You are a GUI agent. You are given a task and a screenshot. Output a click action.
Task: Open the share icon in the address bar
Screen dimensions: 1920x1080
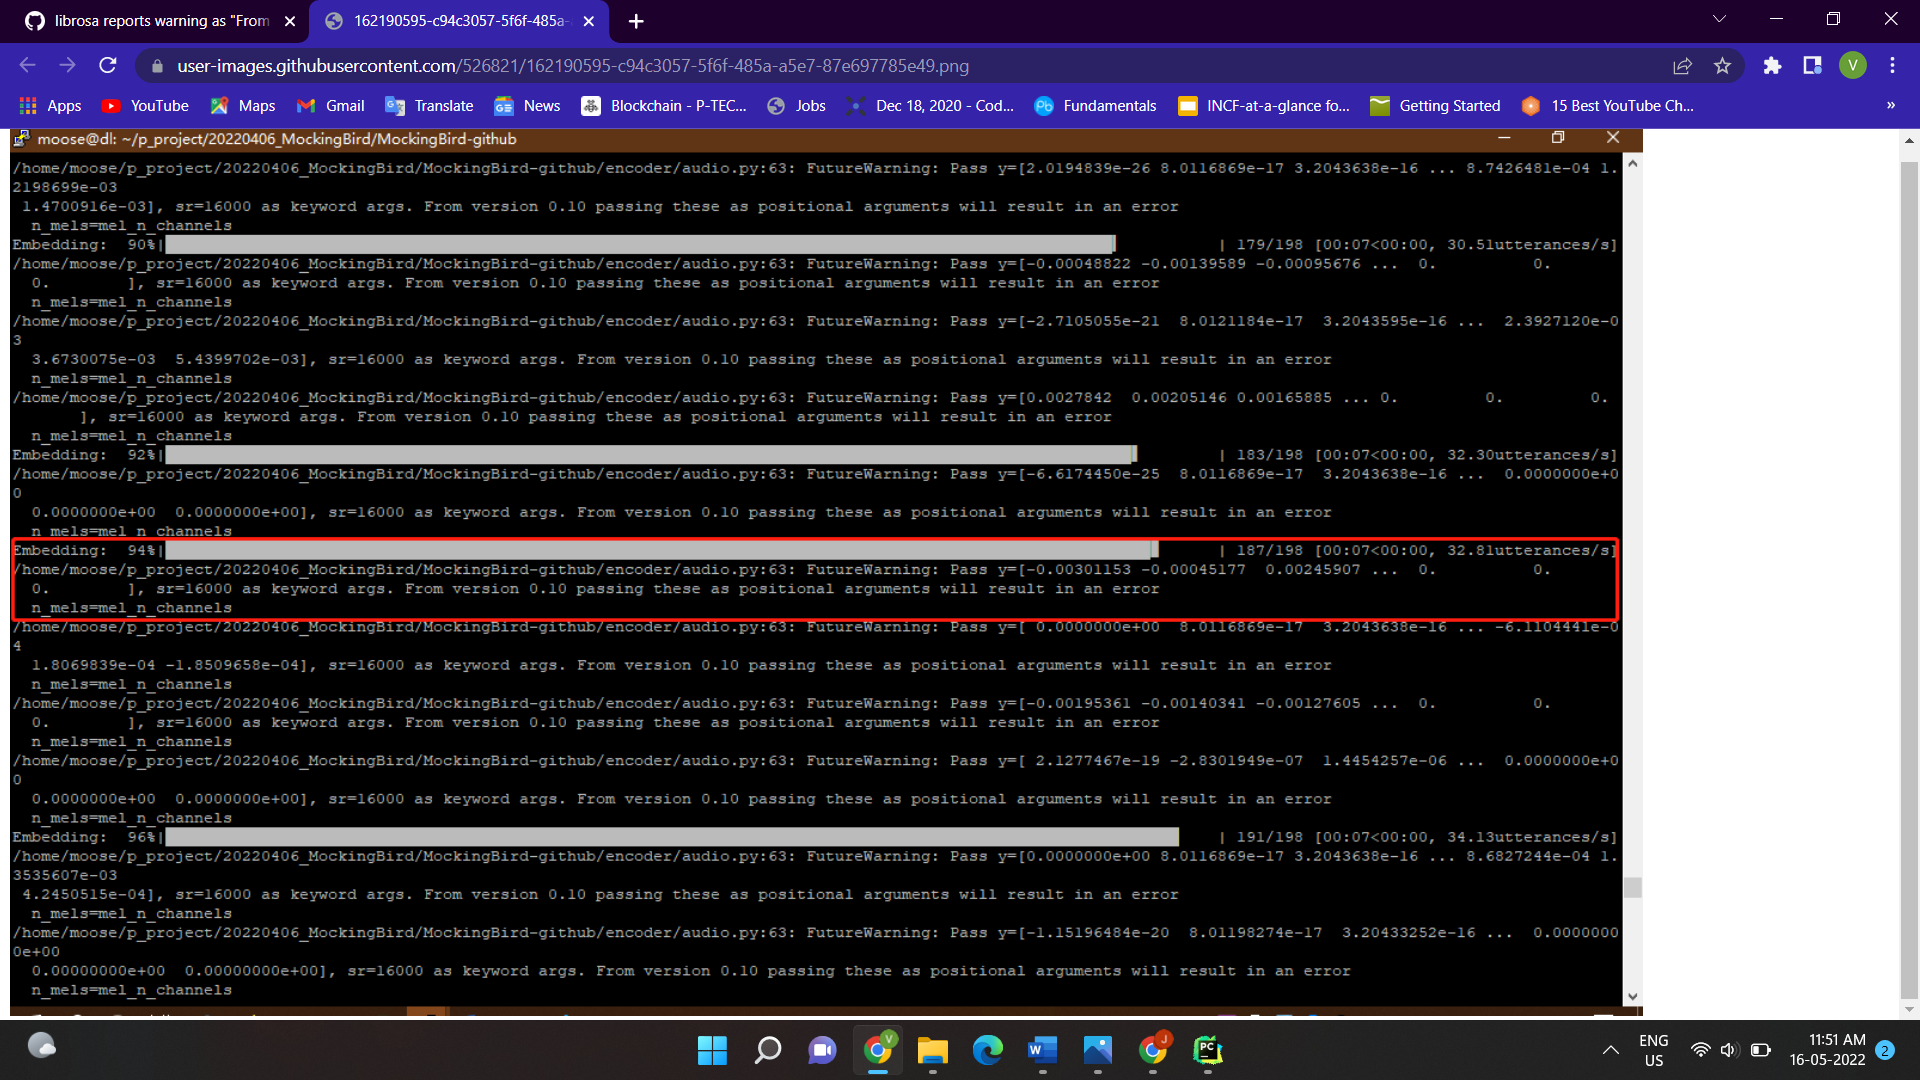(x=1683, y=65)
